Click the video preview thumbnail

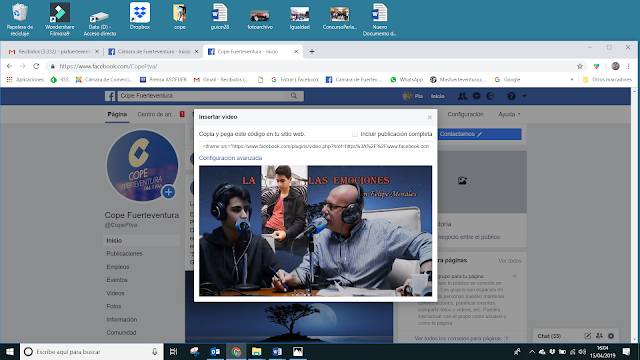(316, 231)
